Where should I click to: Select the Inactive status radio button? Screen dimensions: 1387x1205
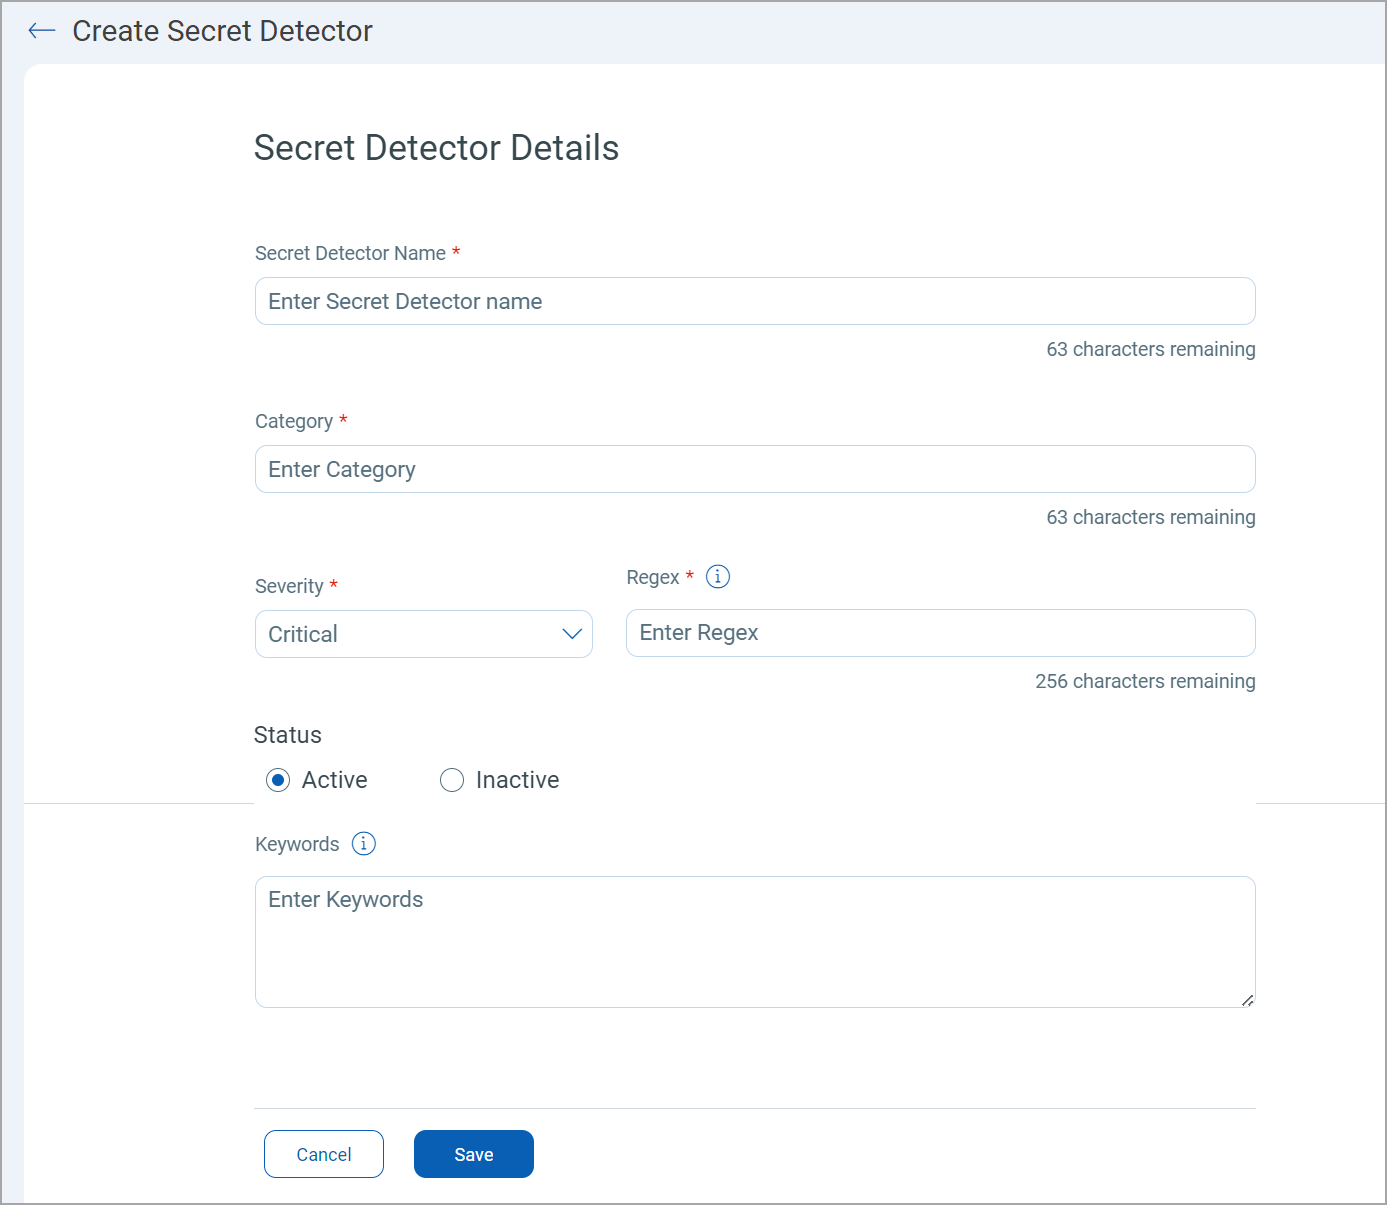click(x=452, y=780)
